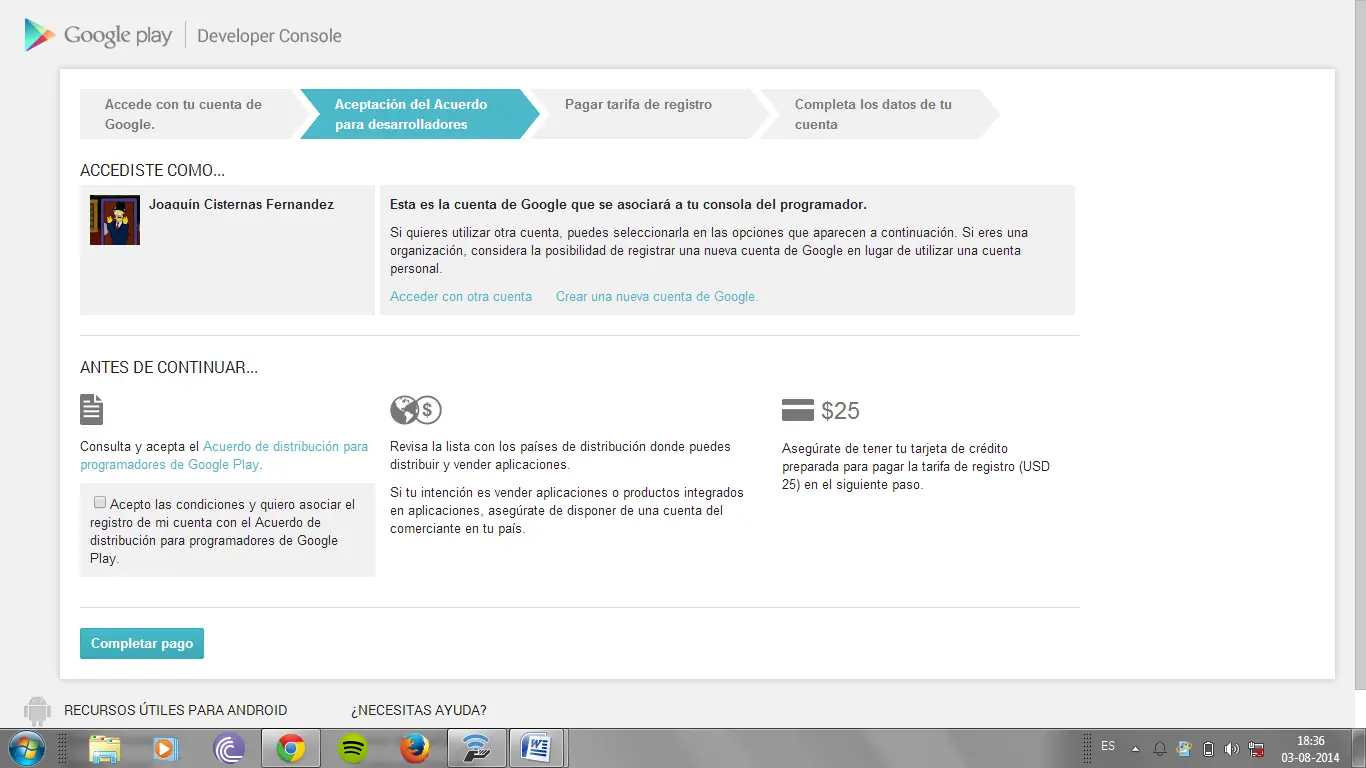Image resolution: width=1366 pixels, height=768 pixels.
Task: Open the purple BitTorrent taskbar icon
Action: click(229, 748)
